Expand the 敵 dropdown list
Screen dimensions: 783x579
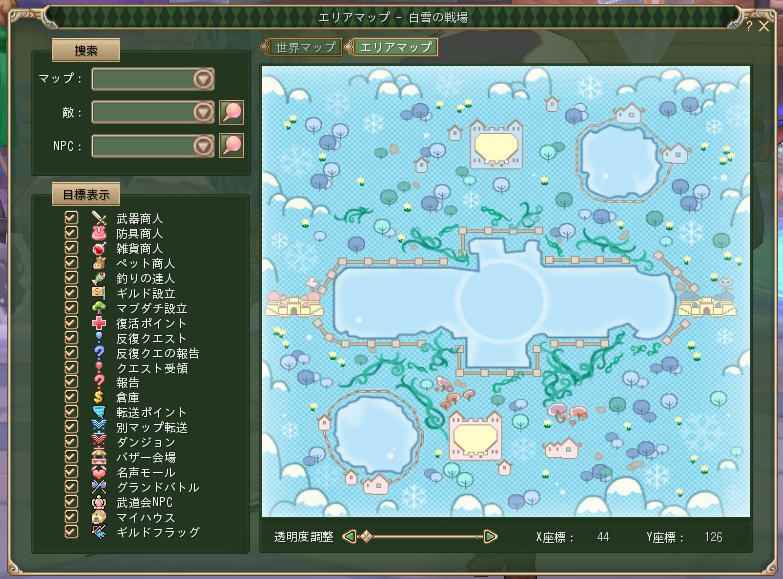click(x=203, y=111)
